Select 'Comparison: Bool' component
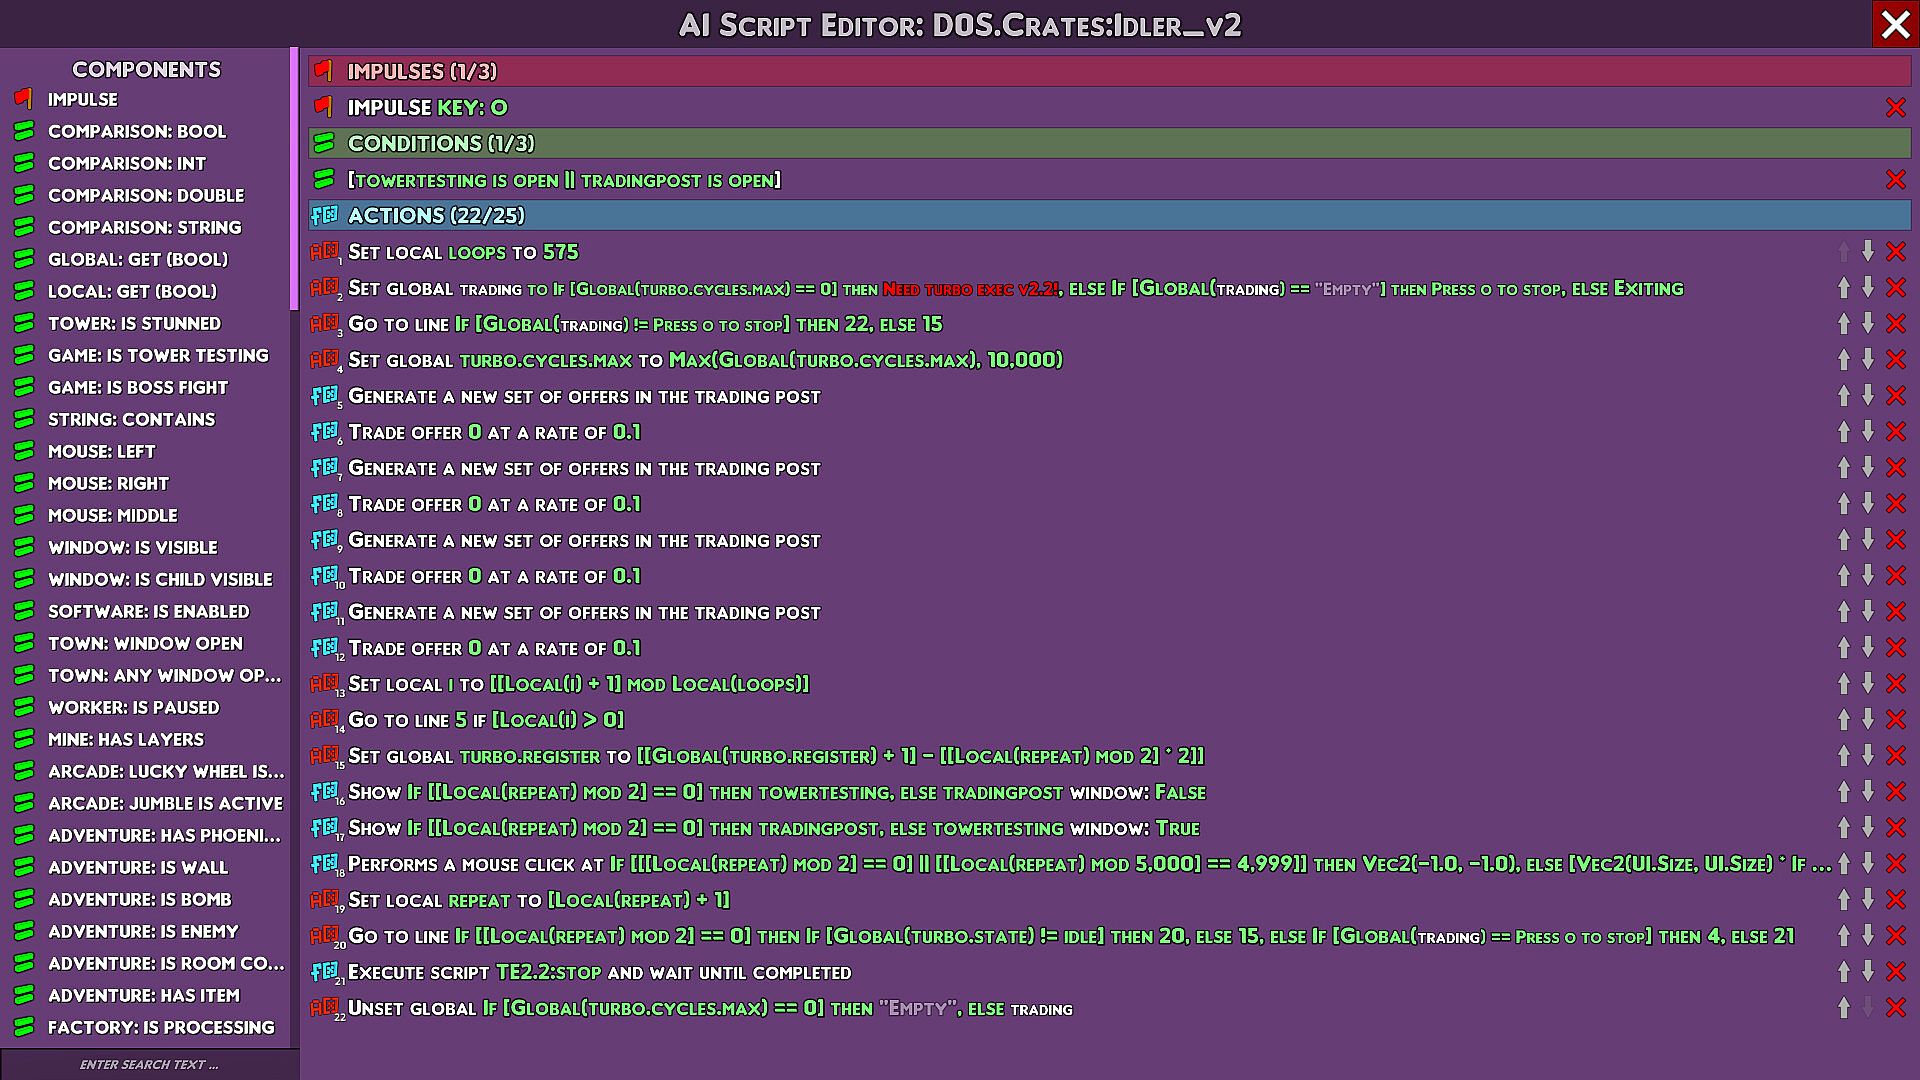This screenshot has width=1920, height=1080. (137, 131)
